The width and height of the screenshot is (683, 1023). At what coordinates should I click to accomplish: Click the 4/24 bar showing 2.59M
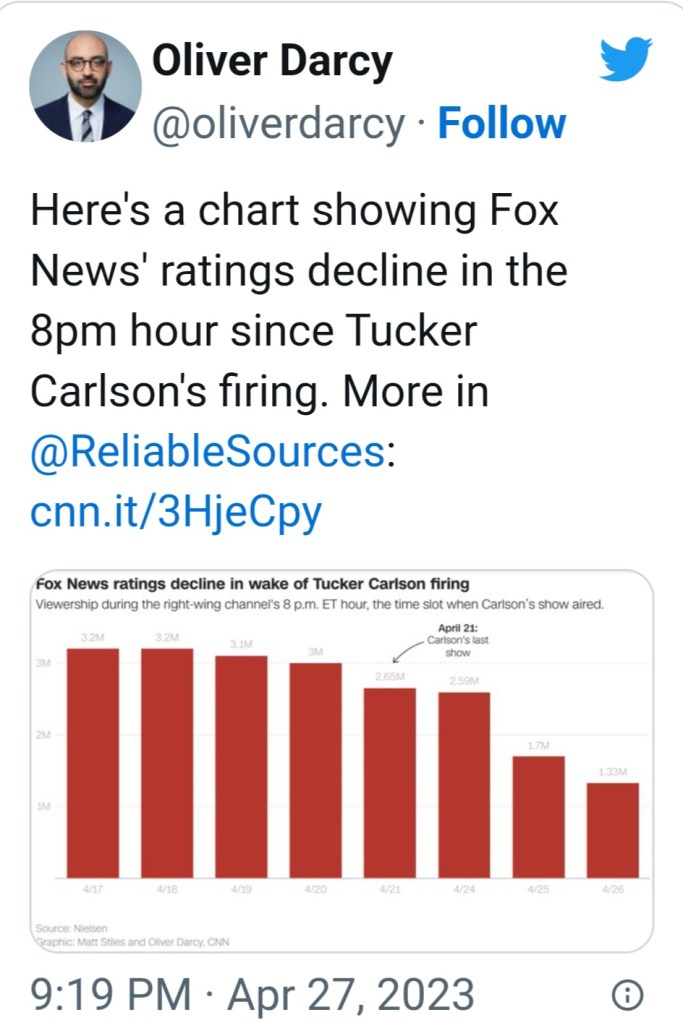(464, 785)
